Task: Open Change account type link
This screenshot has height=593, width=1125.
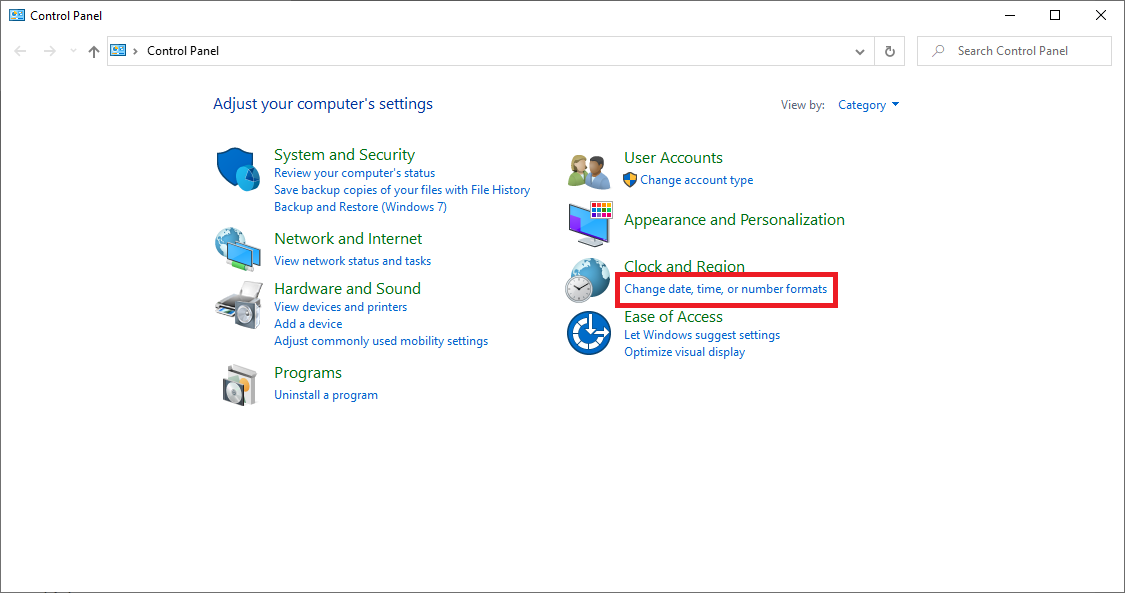Action: click(696, 180)
